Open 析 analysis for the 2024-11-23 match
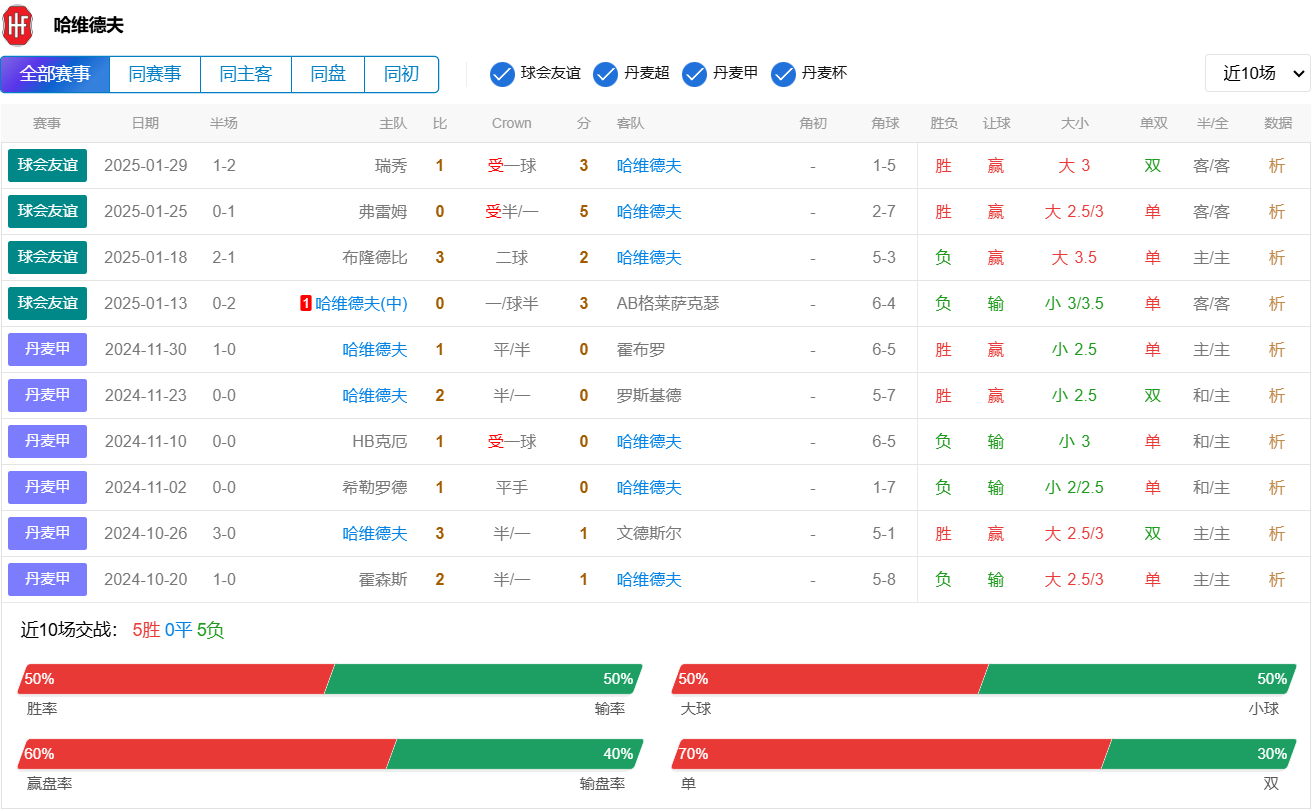1315x811 pixels. [x=1277, y=395]
